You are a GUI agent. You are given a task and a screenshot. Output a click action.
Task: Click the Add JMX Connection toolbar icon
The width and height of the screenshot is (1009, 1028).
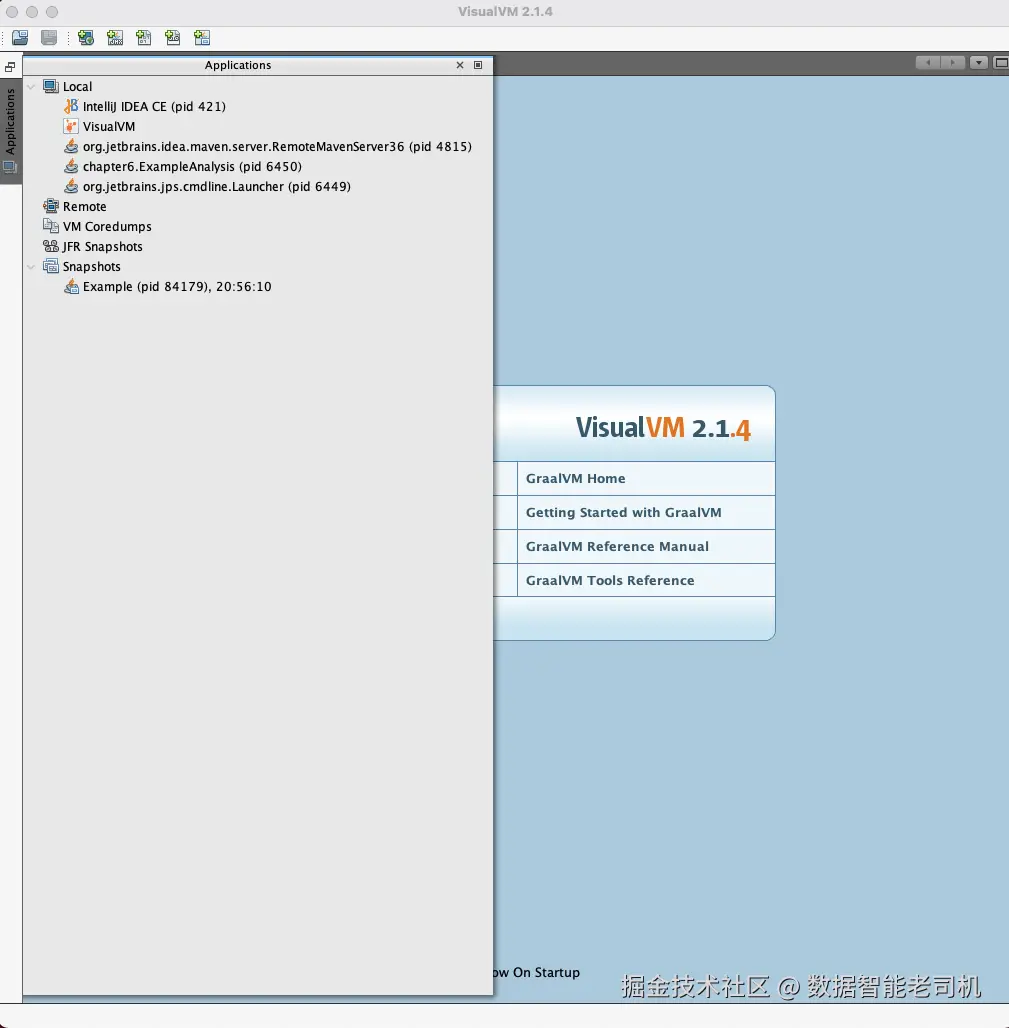[115, 37]
